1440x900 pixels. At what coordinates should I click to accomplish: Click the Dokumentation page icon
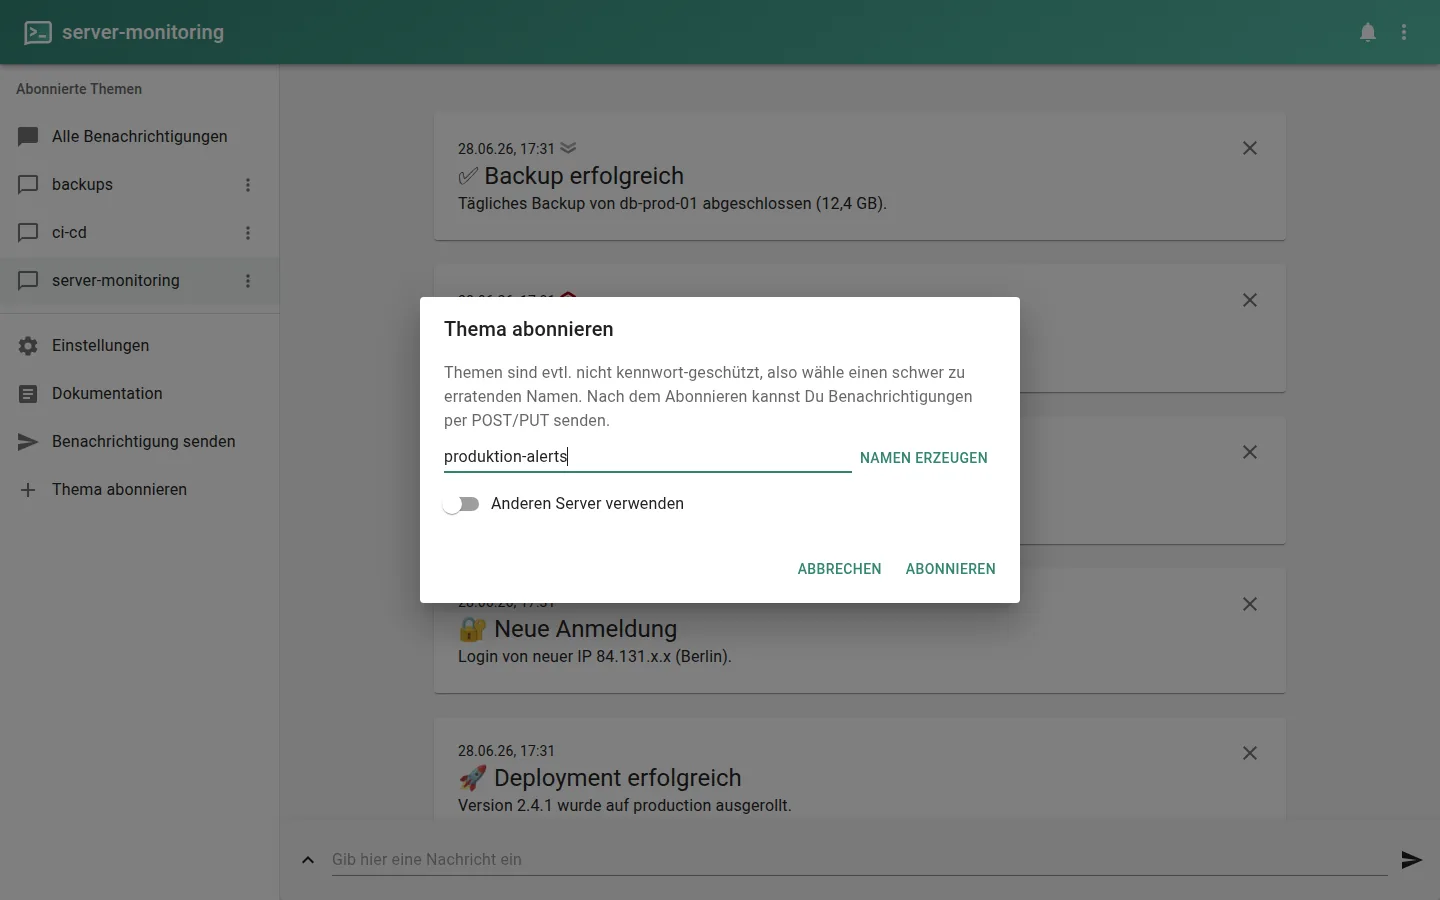[28, 394]
